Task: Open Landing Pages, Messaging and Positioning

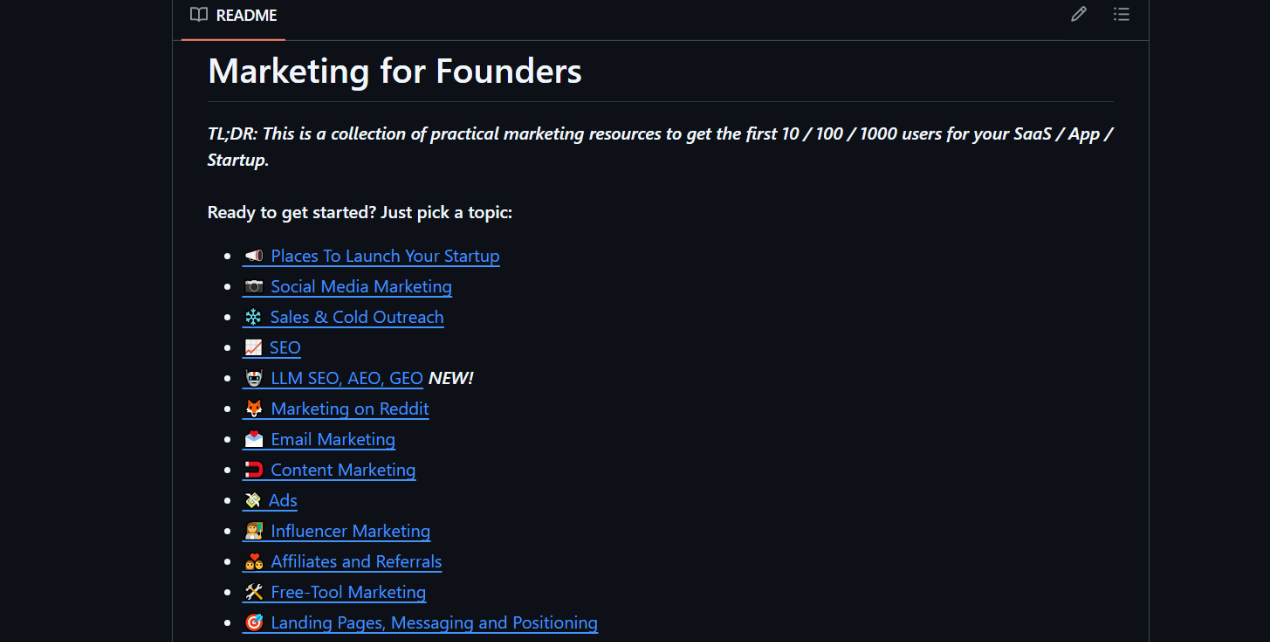Action: tap(434, 622)
